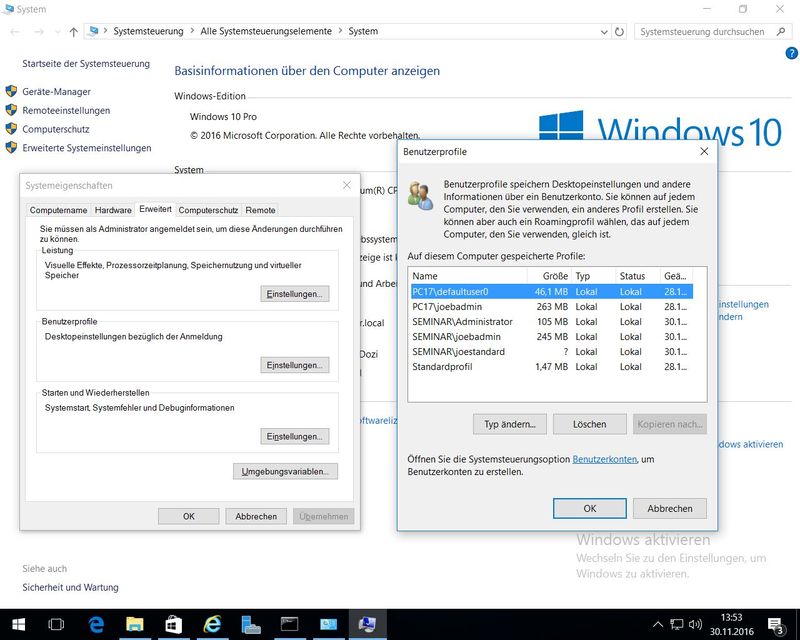800x640 pixels.
Task: Click the shield icon beside Remoteeinstellungen
Action: (x=11, y=110)
